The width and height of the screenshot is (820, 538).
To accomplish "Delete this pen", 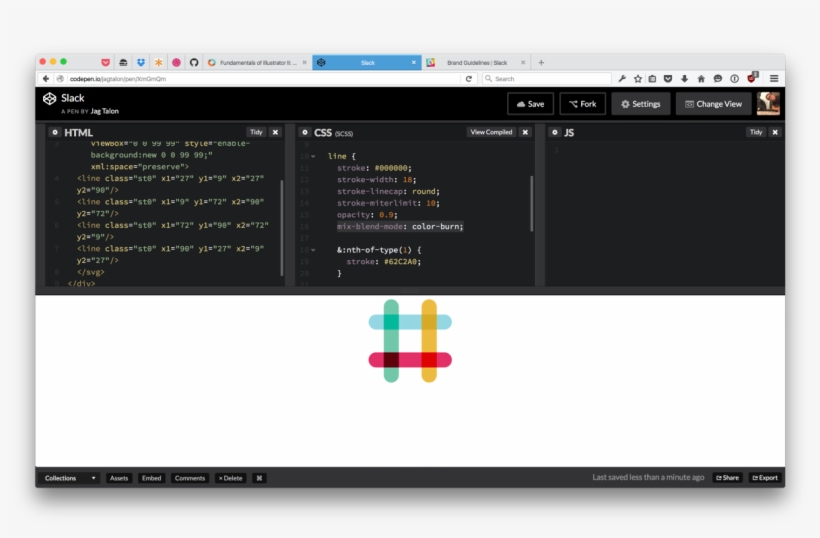I will click(x=231, y=478).
